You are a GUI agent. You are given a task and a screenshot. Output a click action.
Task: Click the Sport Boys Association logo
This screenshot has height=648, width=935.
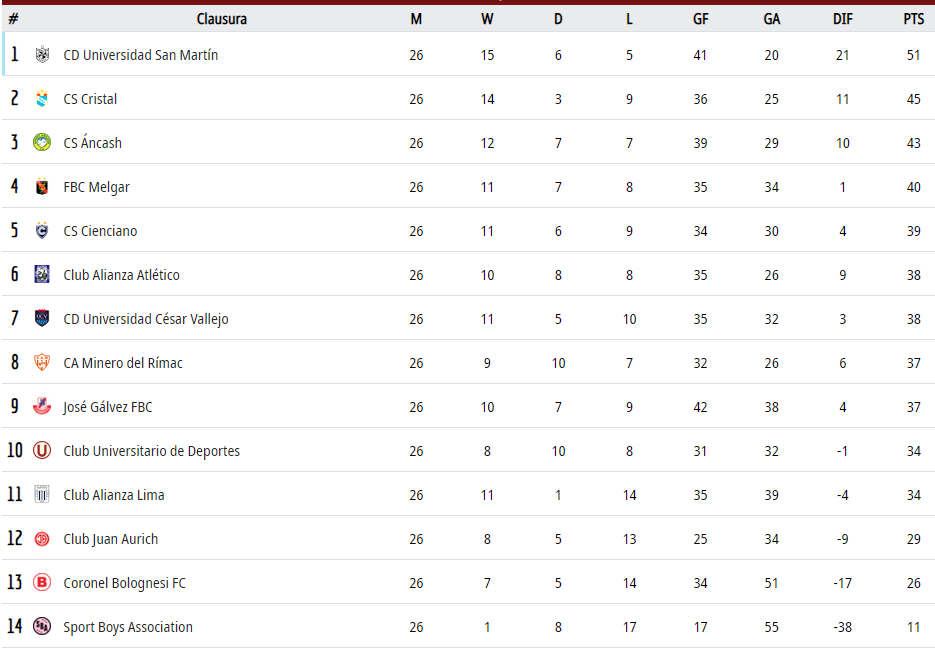pos(42,627)
